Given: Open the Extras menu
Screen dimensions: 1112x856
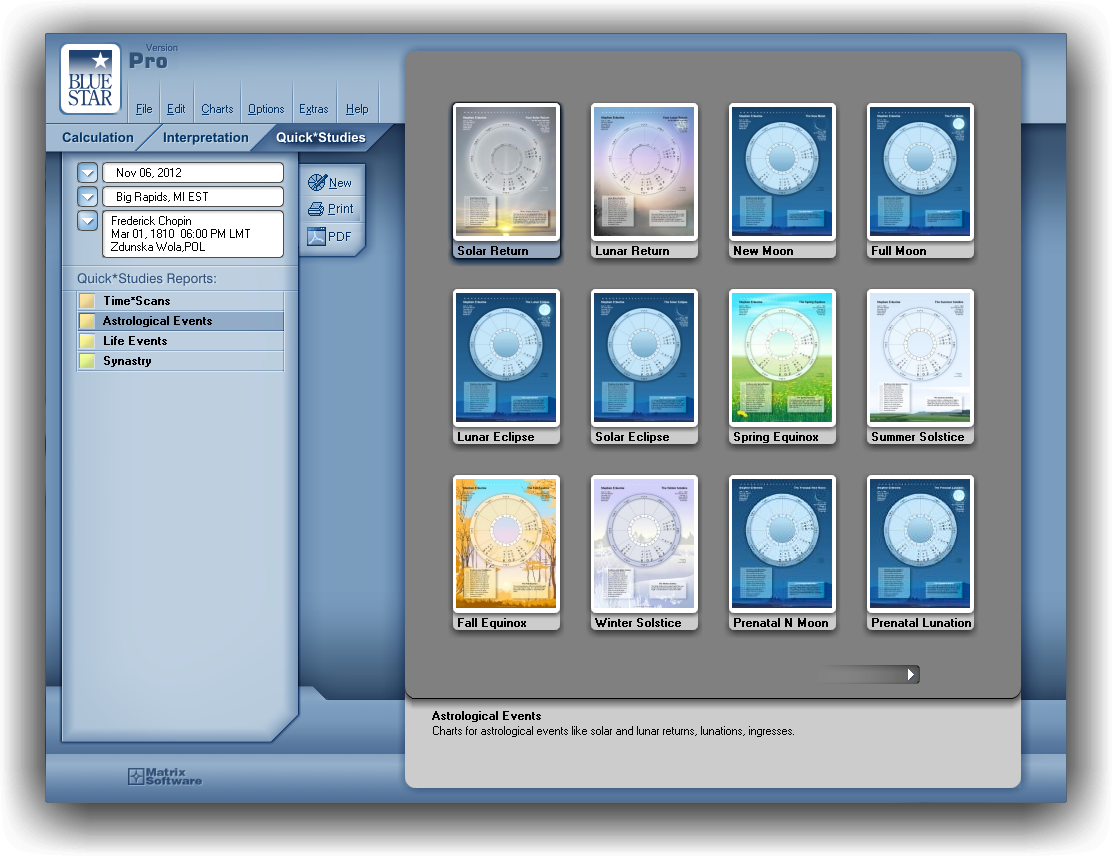Looking at the screenshot, I should tap(313, 109).
